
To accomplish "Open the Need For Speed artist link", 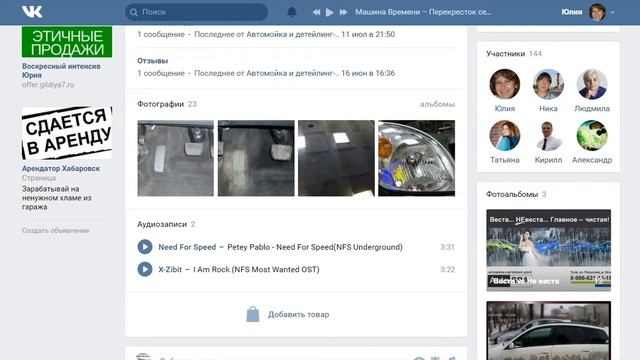I will click(x=187, y=247).
